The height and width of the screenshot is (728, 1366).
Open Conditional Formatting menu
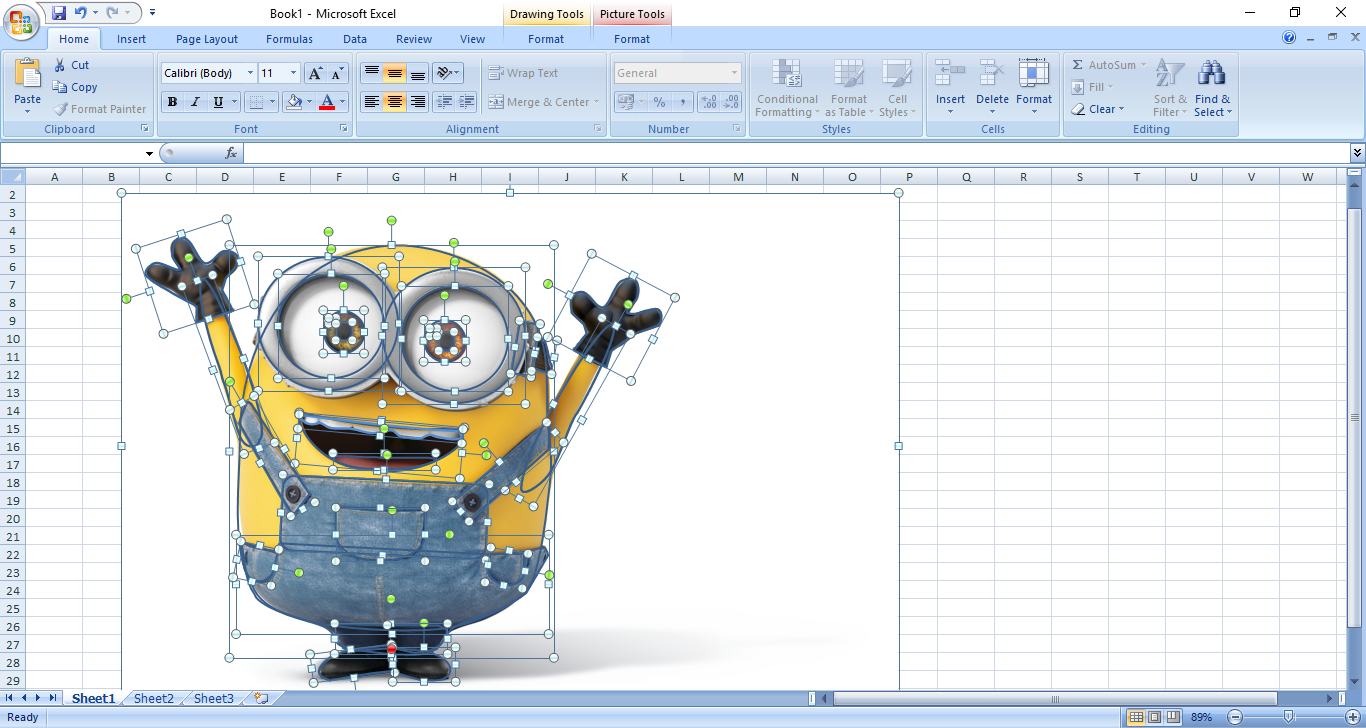tap(787, 88)
